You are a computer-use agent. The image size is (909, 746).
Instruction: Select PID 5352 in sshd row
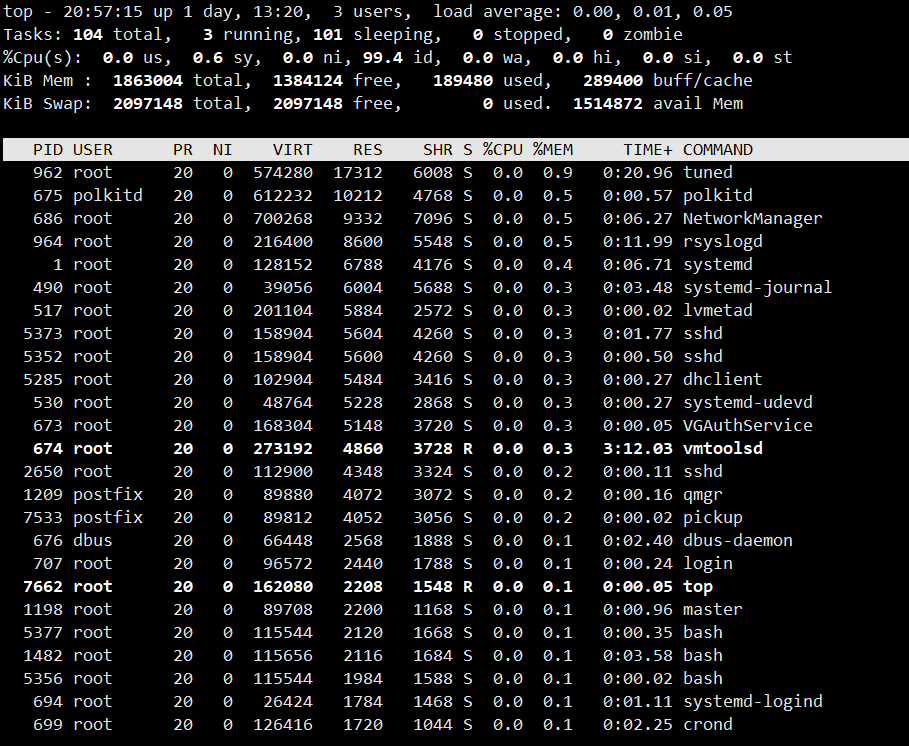click(43, 356)
